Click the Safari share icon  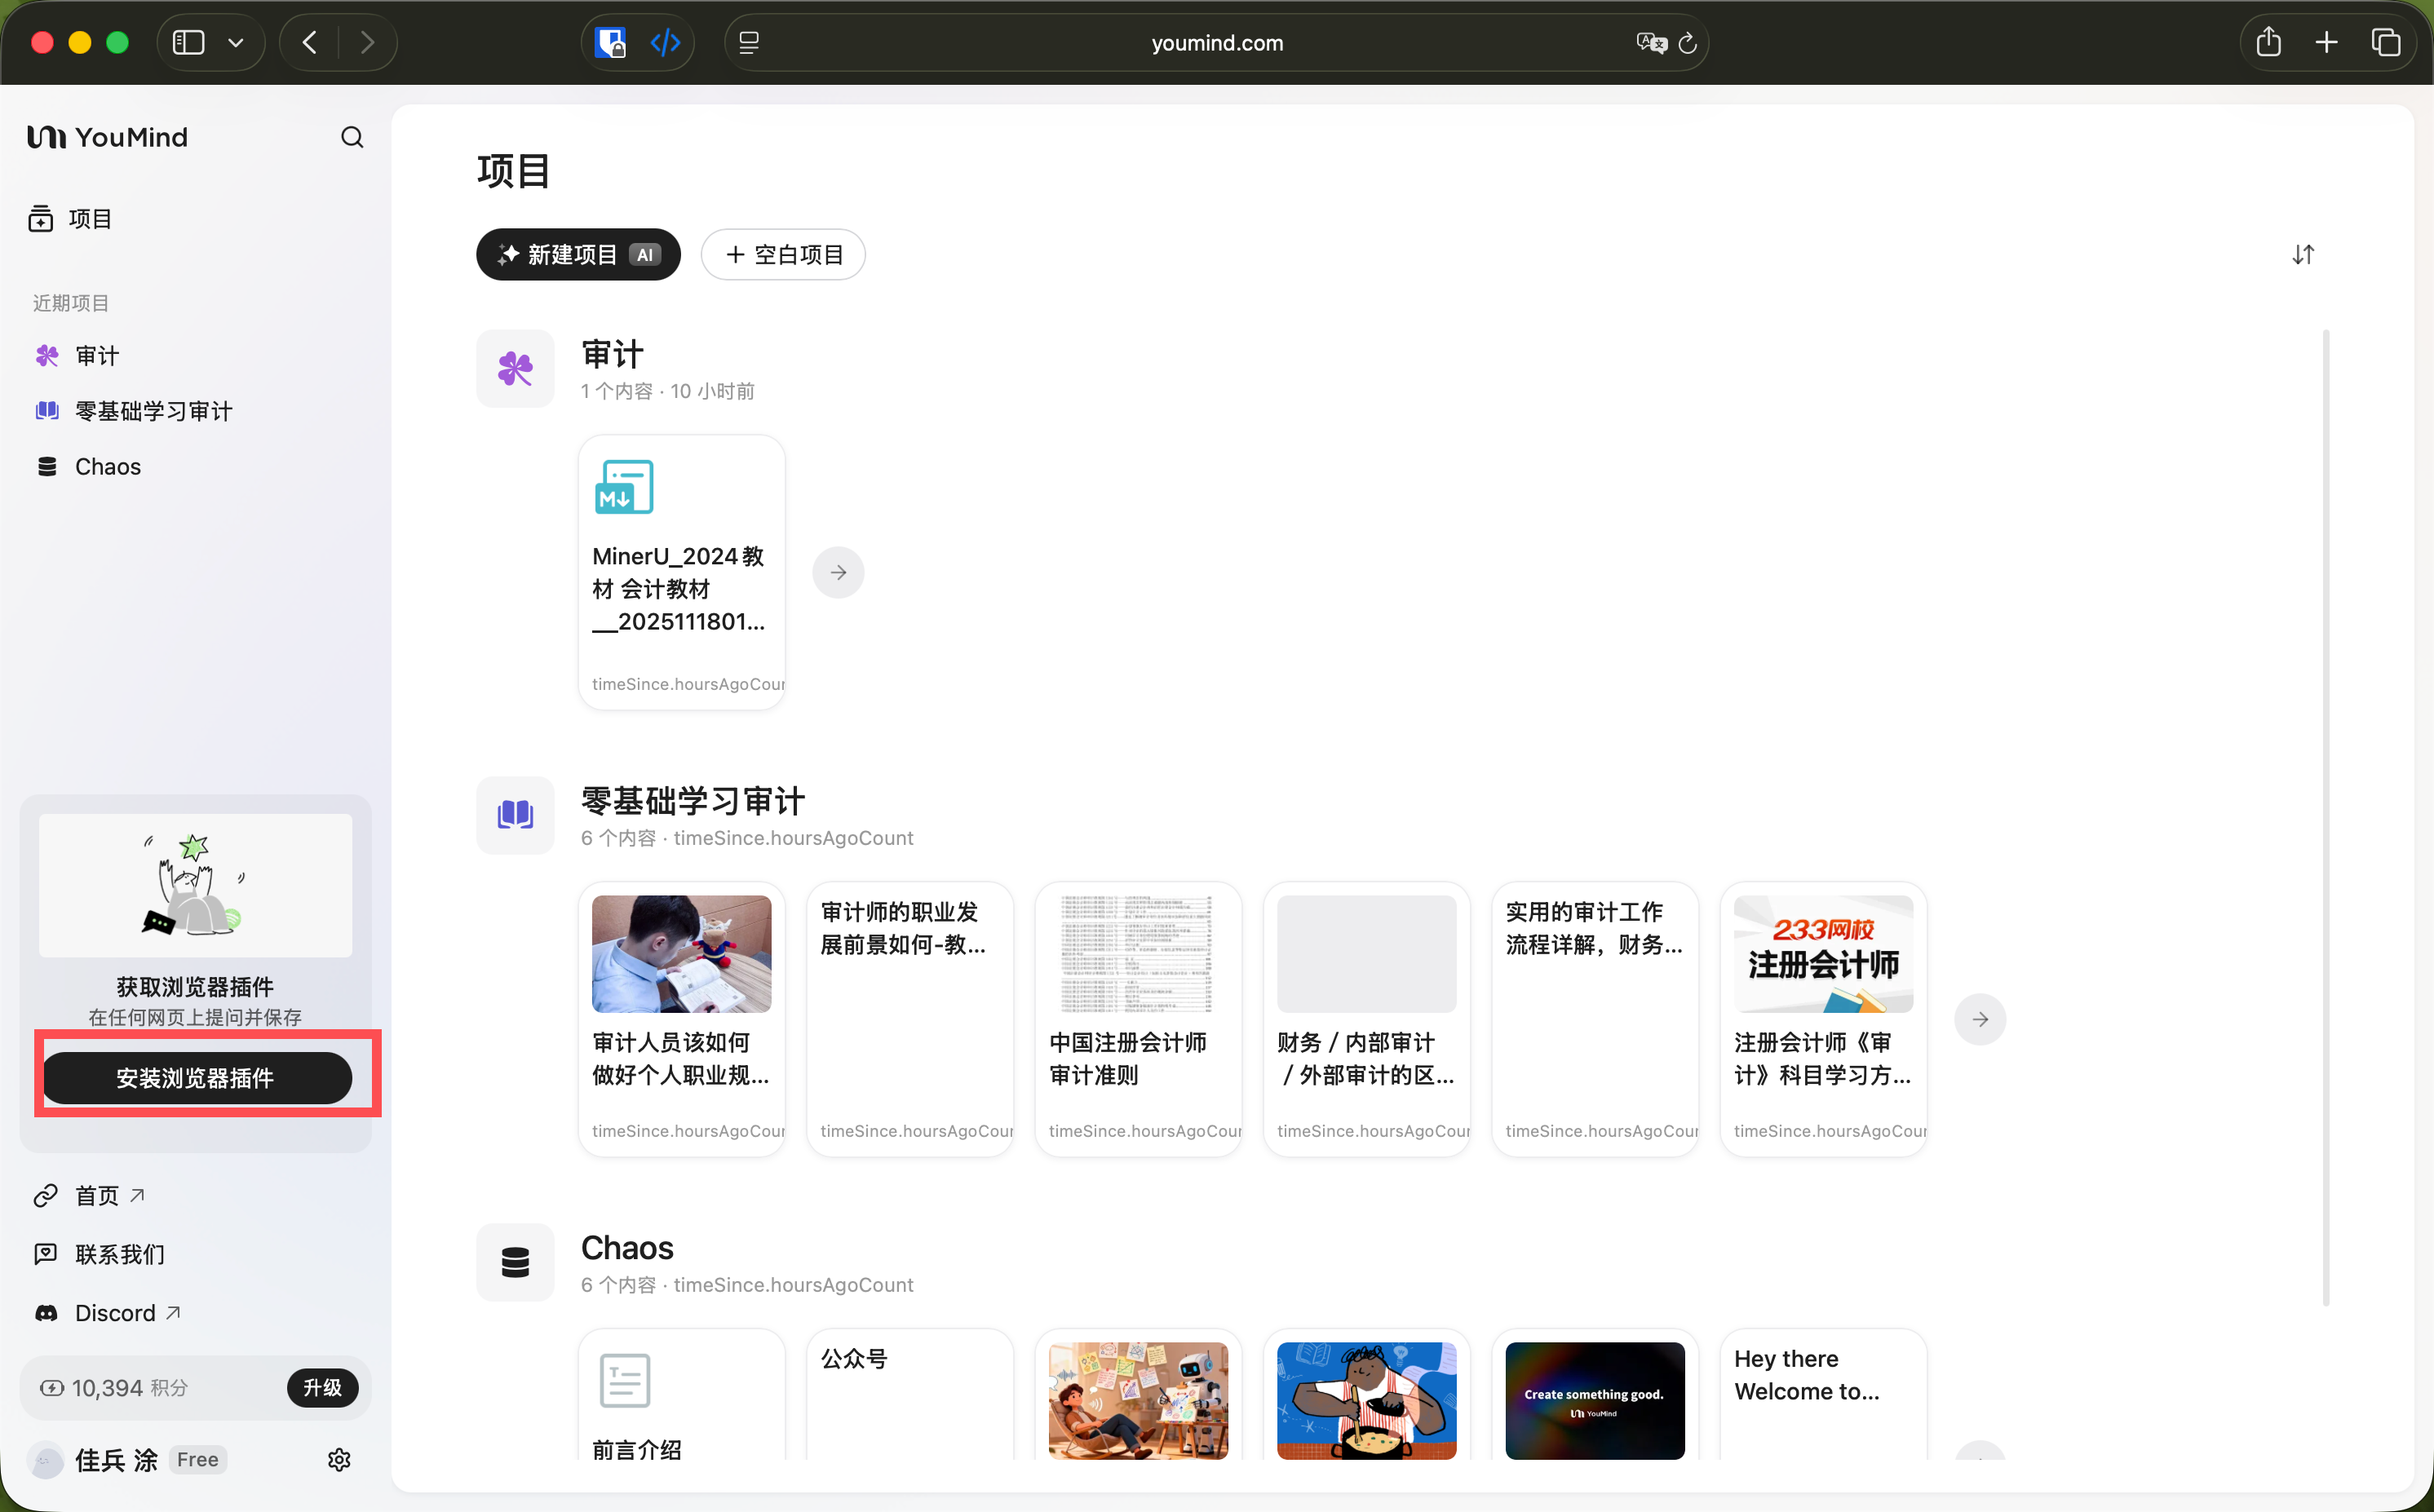(x=2268, y=42)
